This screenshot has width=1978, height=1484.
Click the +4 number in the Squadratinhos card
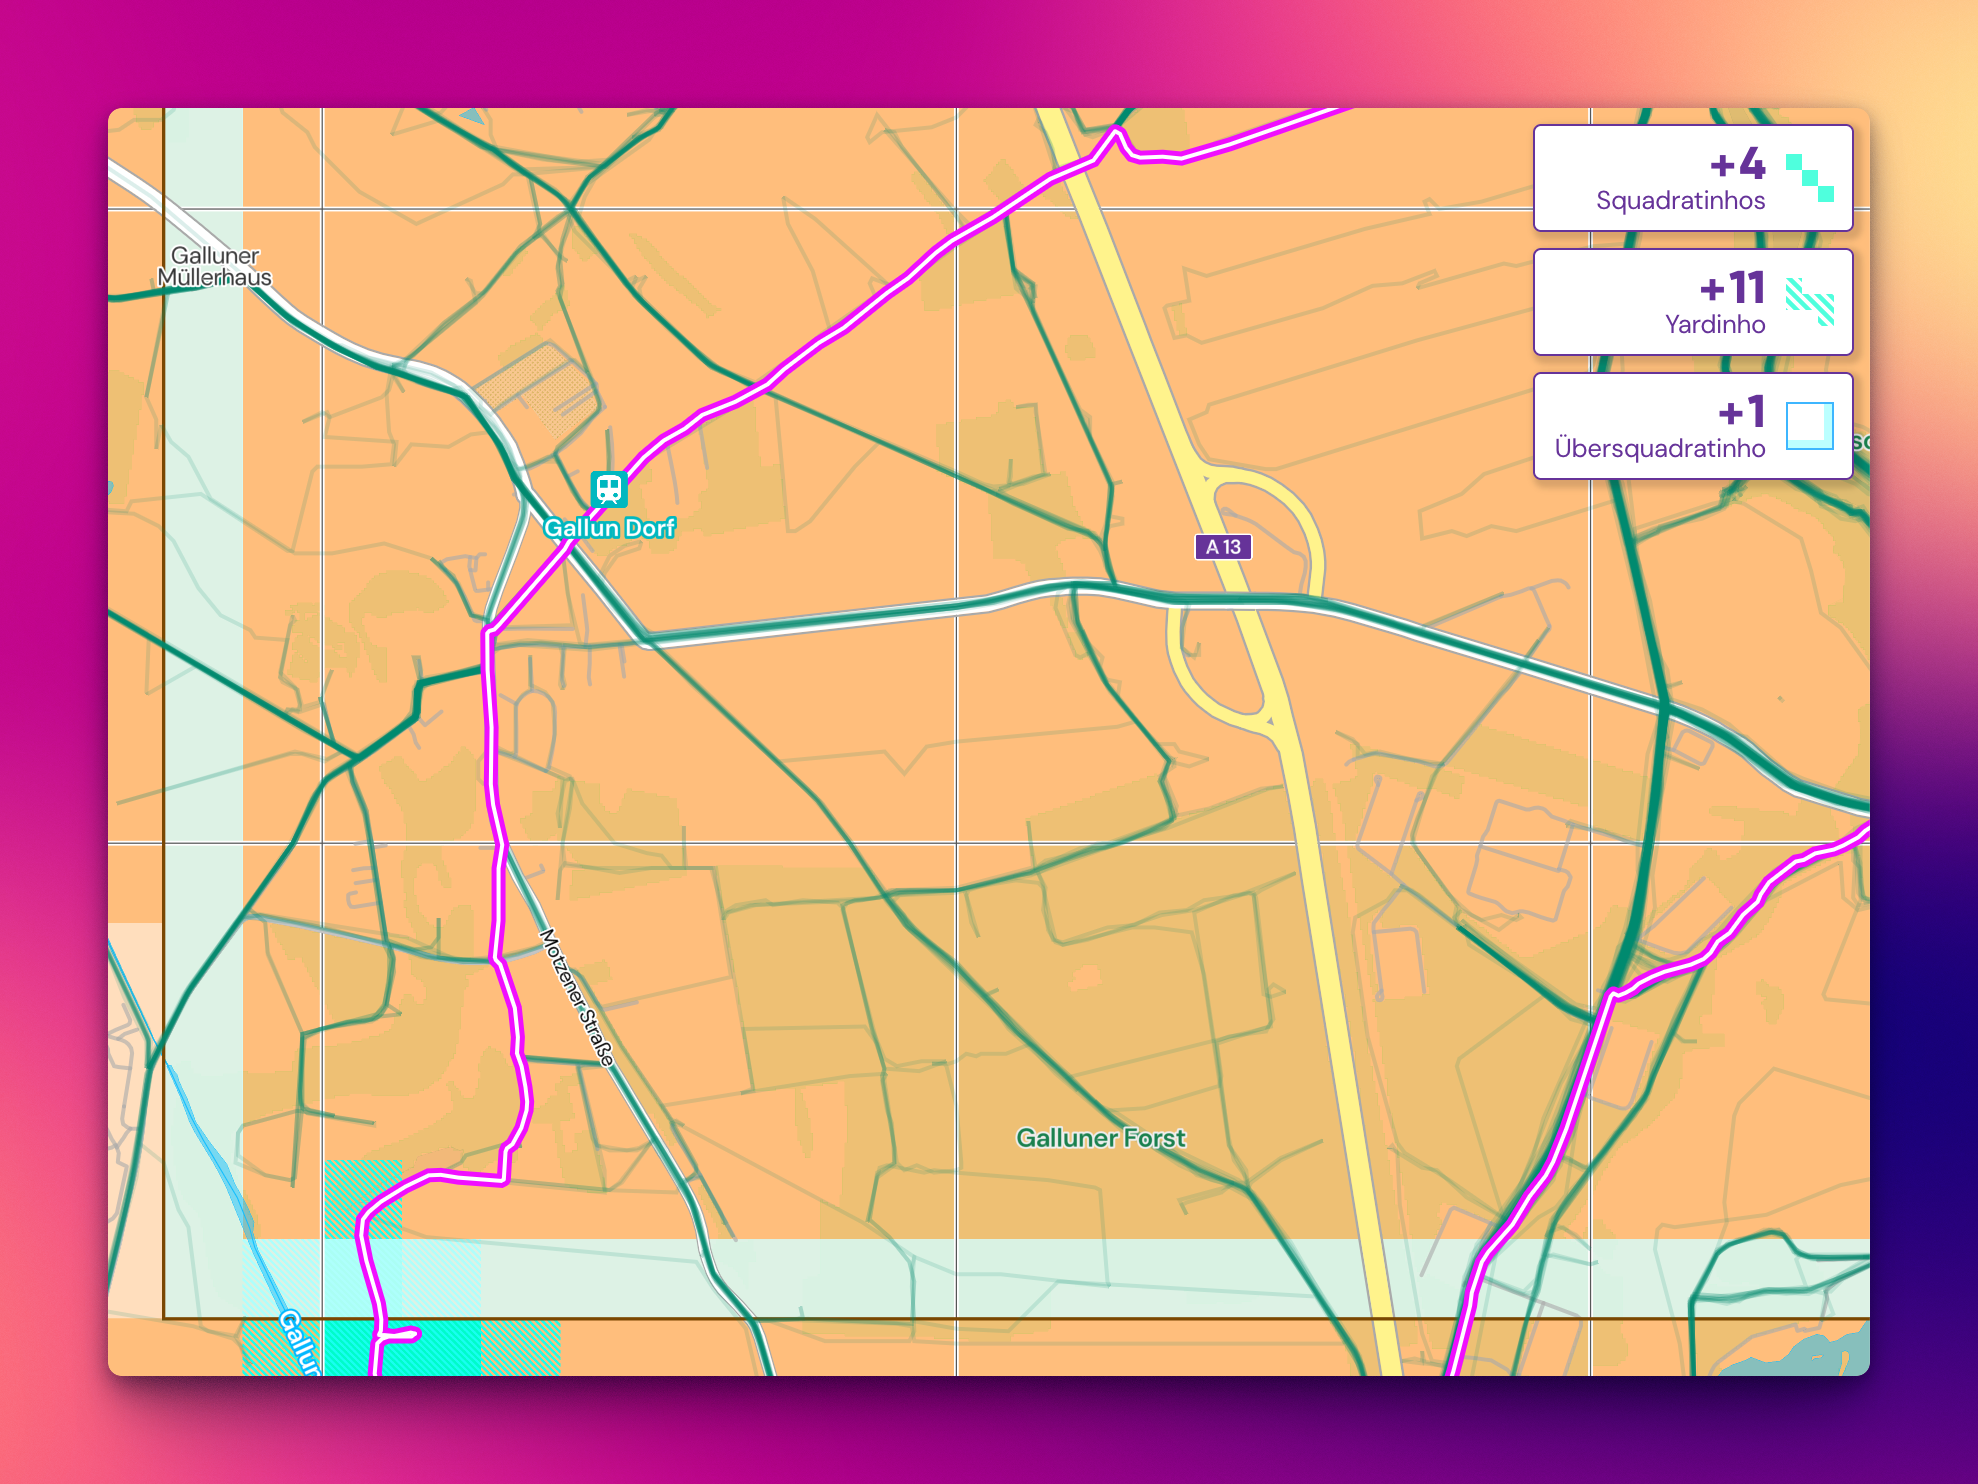1738,164
